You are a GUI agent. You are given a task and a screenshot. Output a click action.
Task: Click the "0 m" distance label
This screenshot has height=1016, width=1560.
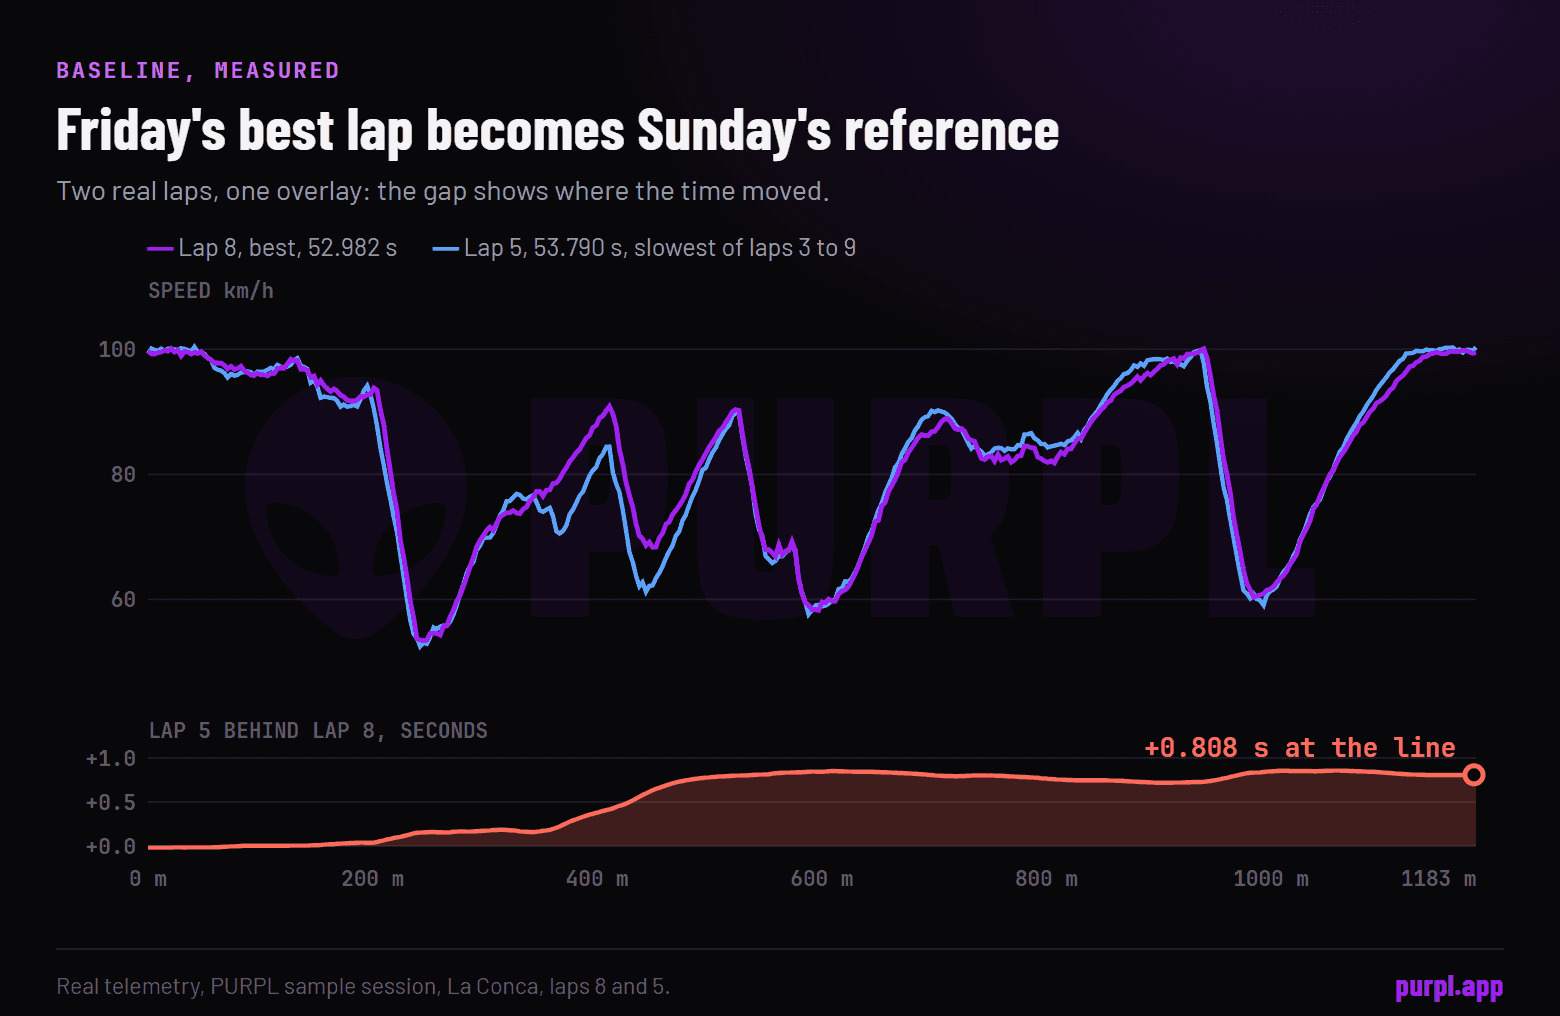pyautogui.click(x=148, y=879)
